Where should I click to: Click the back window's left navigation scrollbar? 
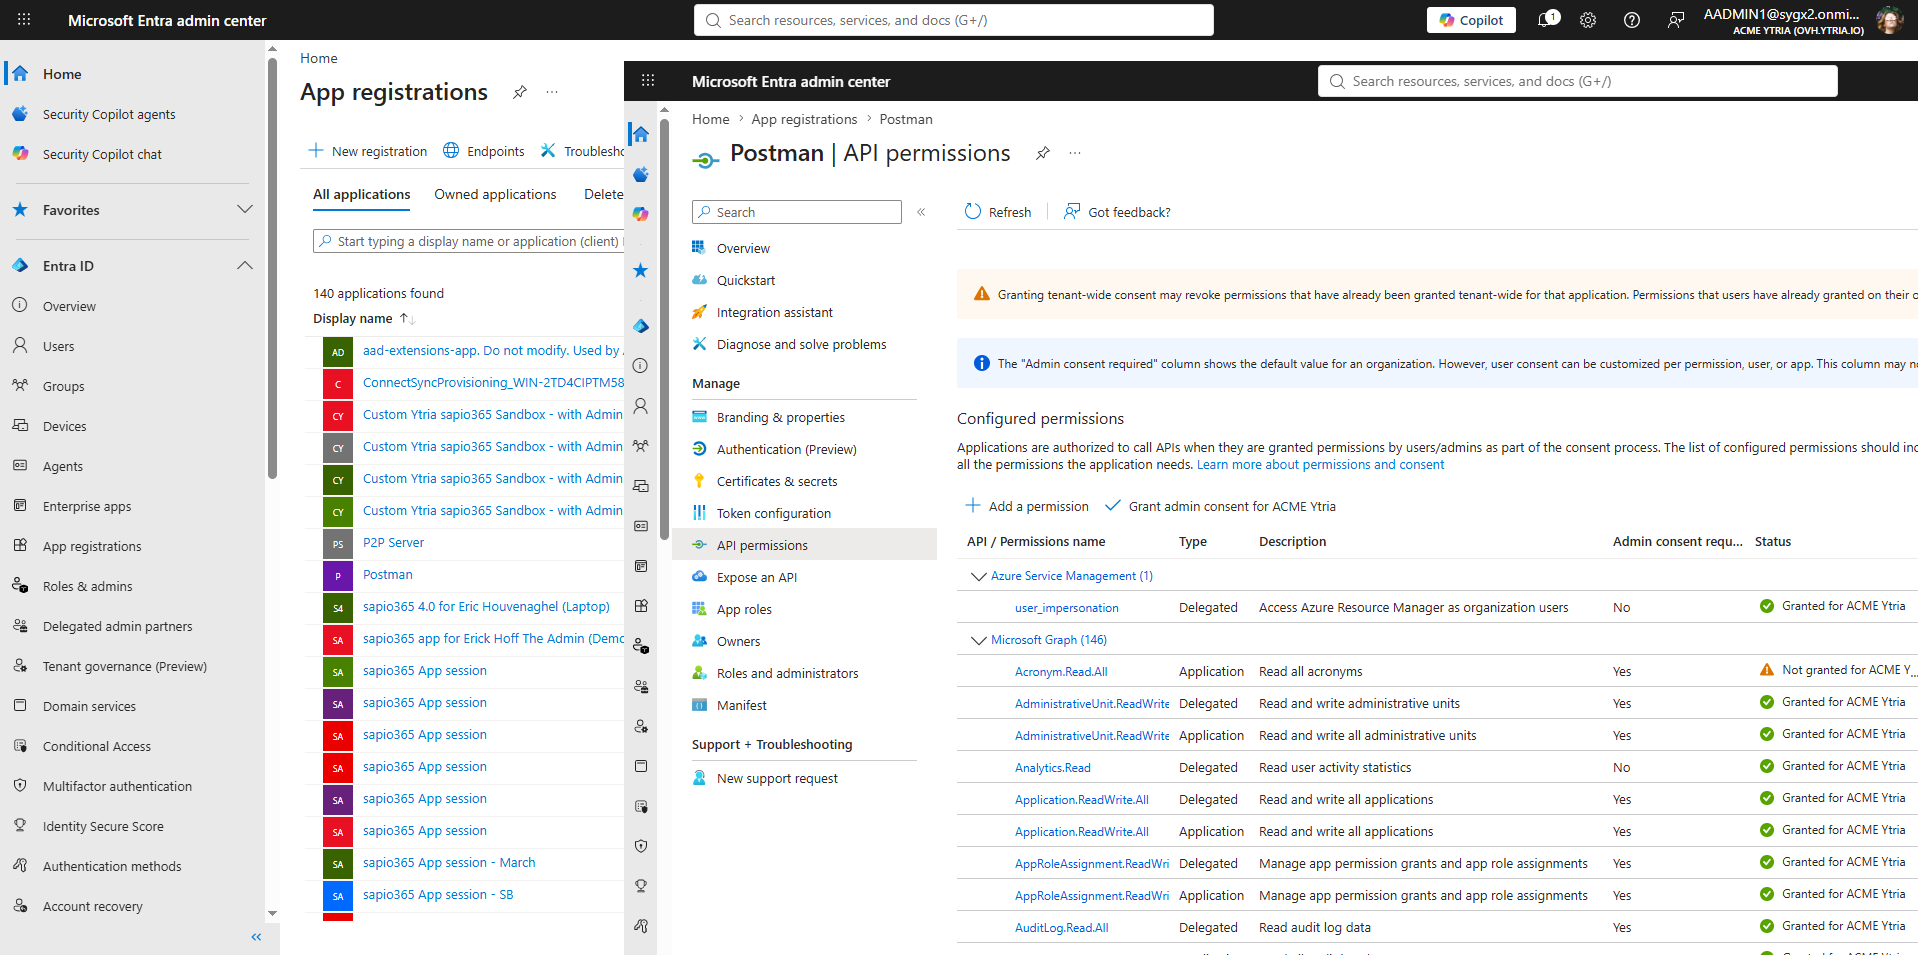tap(272, 270)
